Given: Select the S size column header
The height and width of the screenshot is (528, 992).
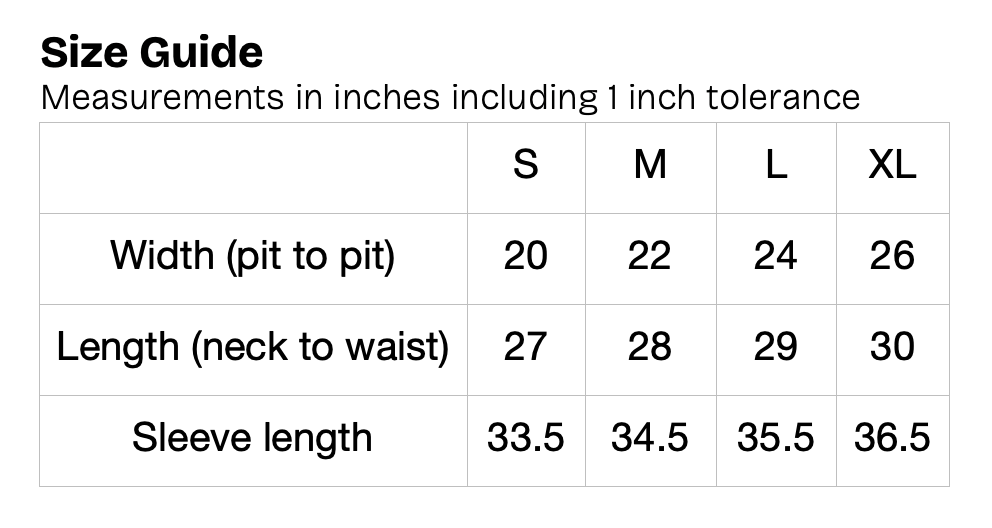Looking at the screenshot, I should (x=525, y=166).
